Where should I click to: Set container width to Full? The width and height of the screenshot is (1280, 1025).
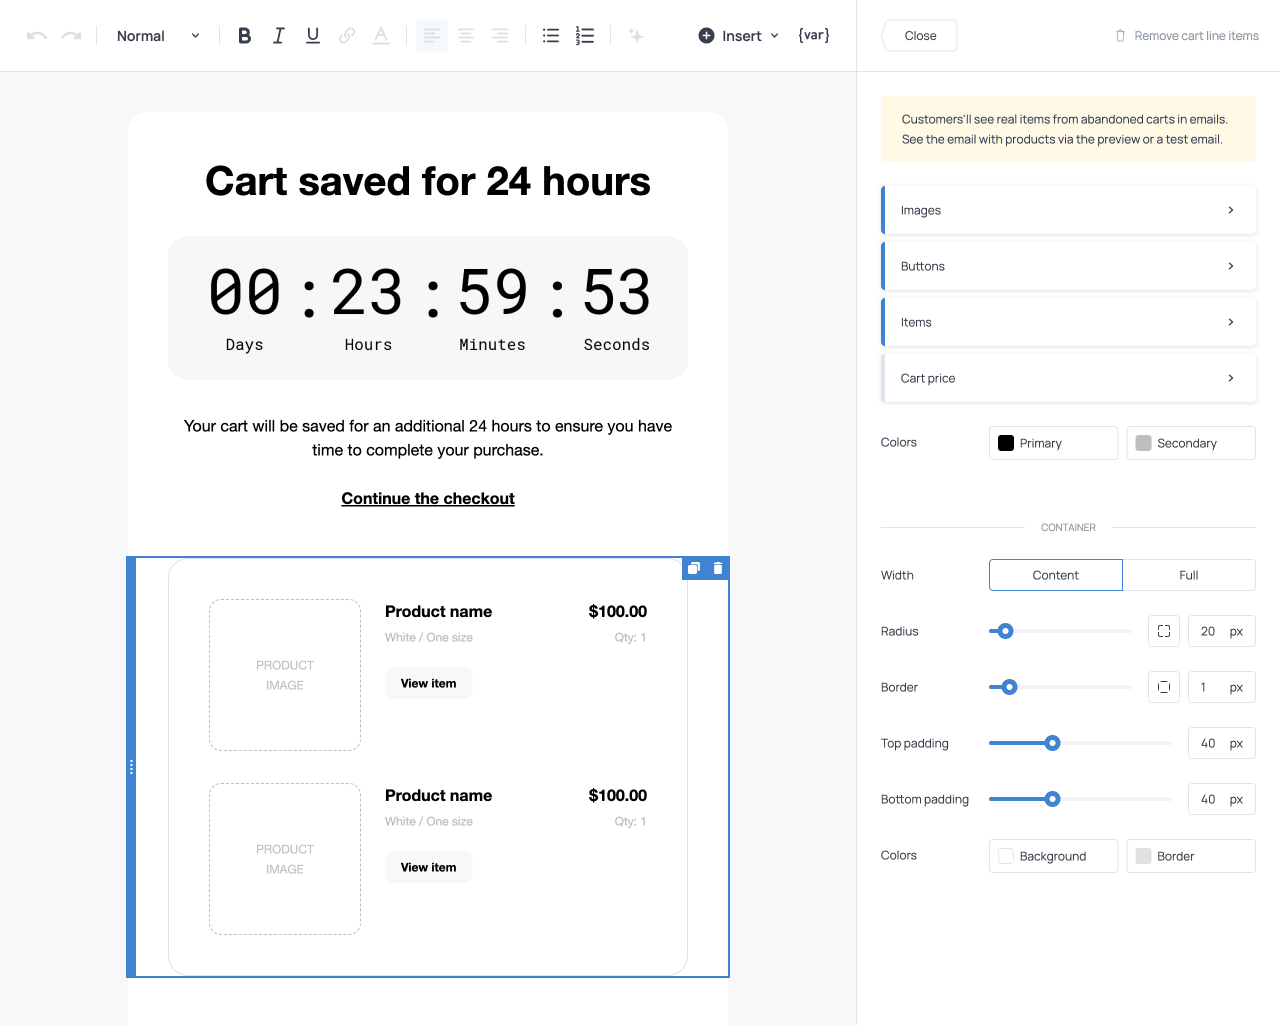pyautogui.click(x=1188, y=575)
